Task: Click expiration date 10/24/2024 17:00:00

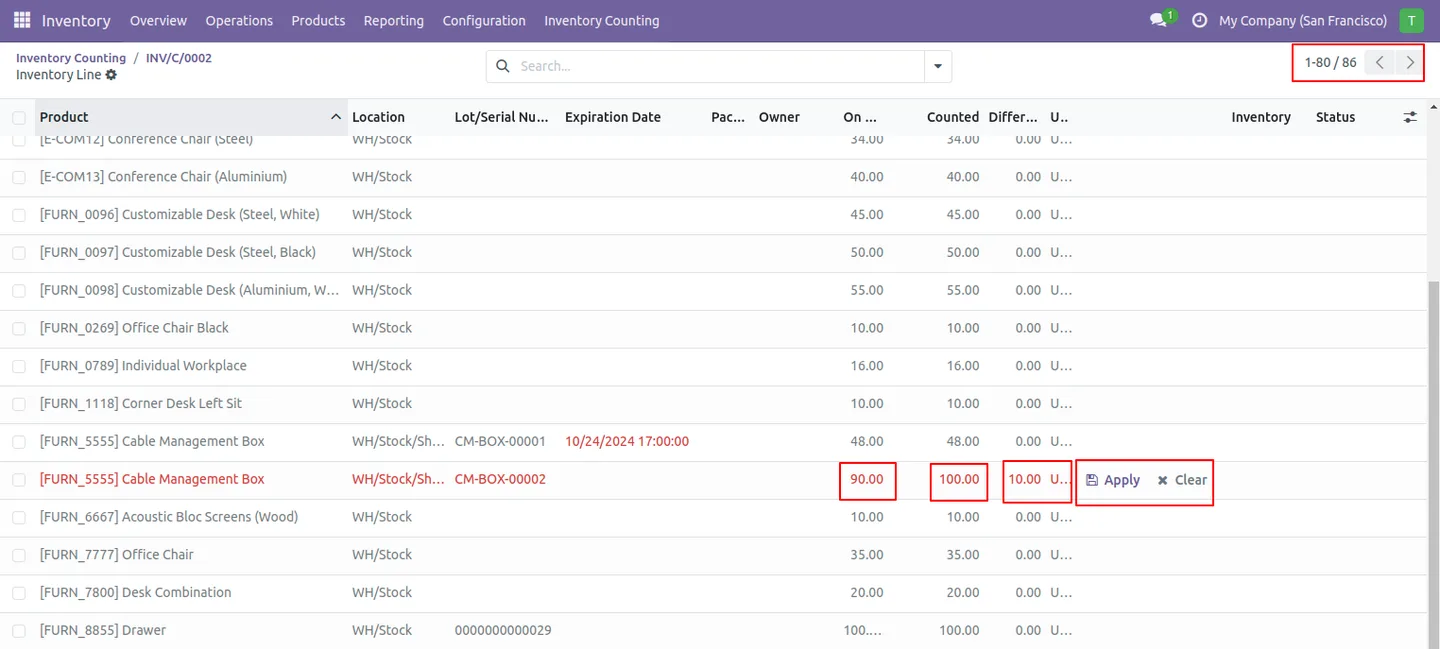Action: [627, 441]
